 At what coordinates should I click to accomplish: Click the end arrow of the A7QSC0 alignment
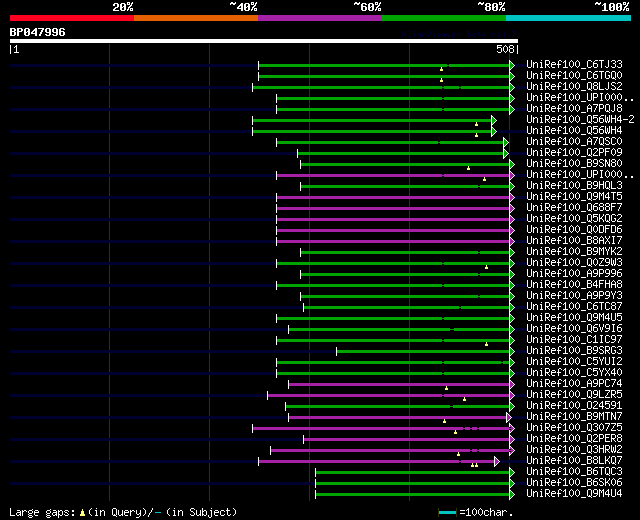click(x=506, y=142)
